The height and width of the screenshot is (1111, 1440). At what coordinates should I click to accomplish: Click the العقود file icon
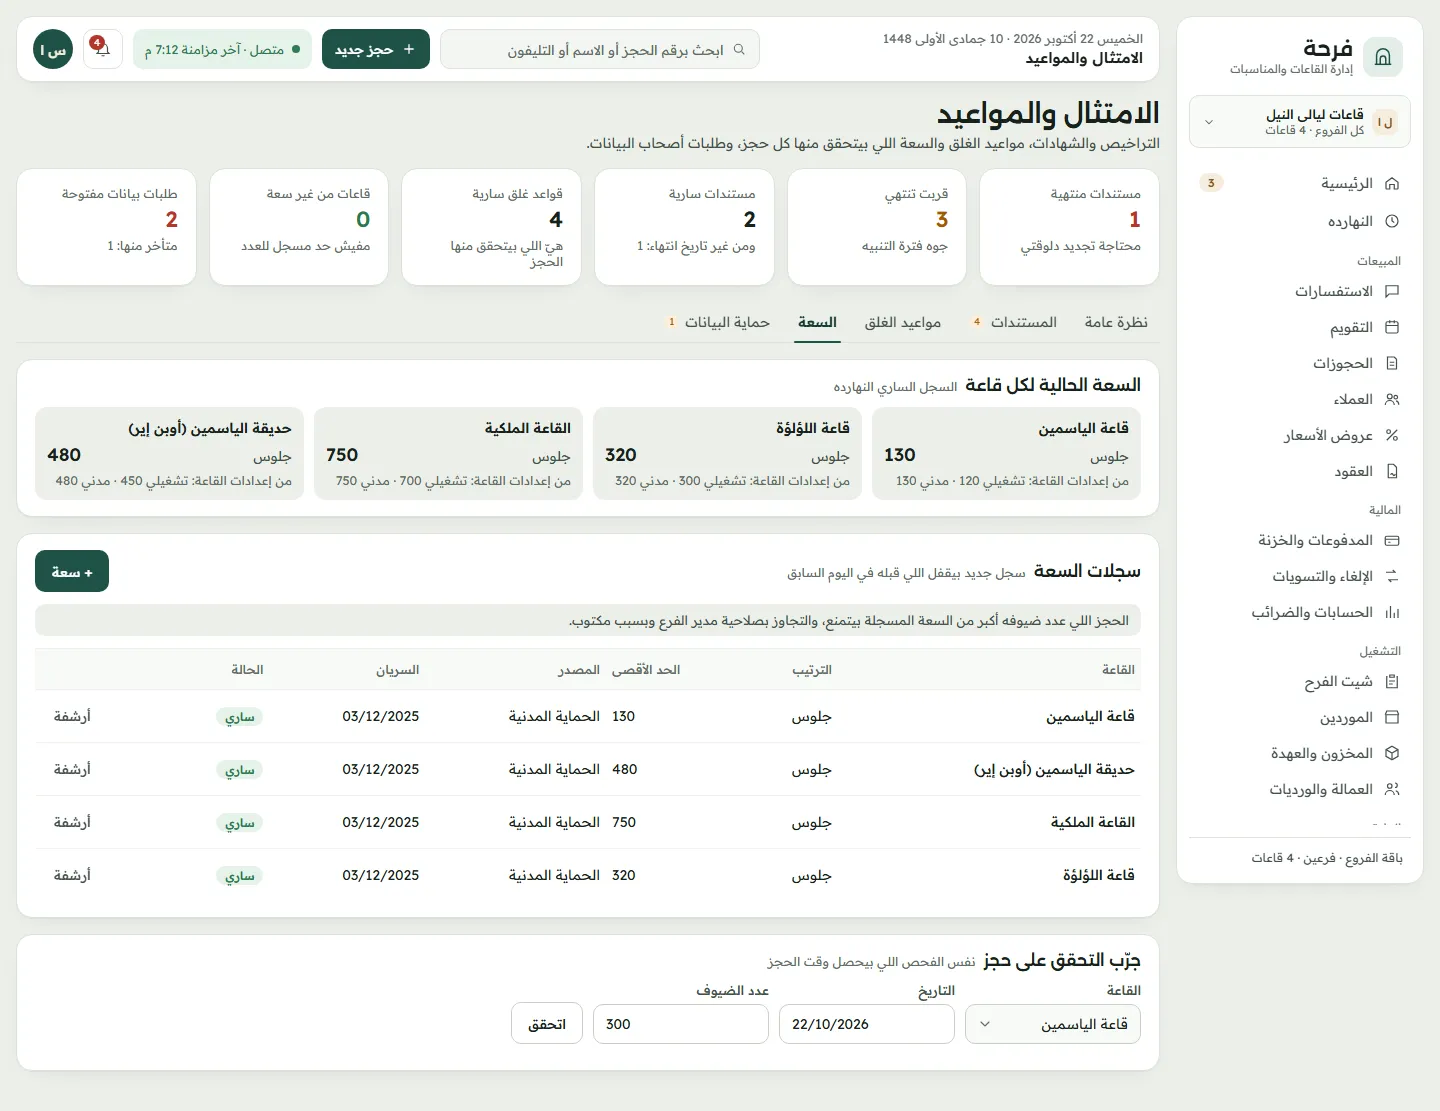(x=1392, y=471)
